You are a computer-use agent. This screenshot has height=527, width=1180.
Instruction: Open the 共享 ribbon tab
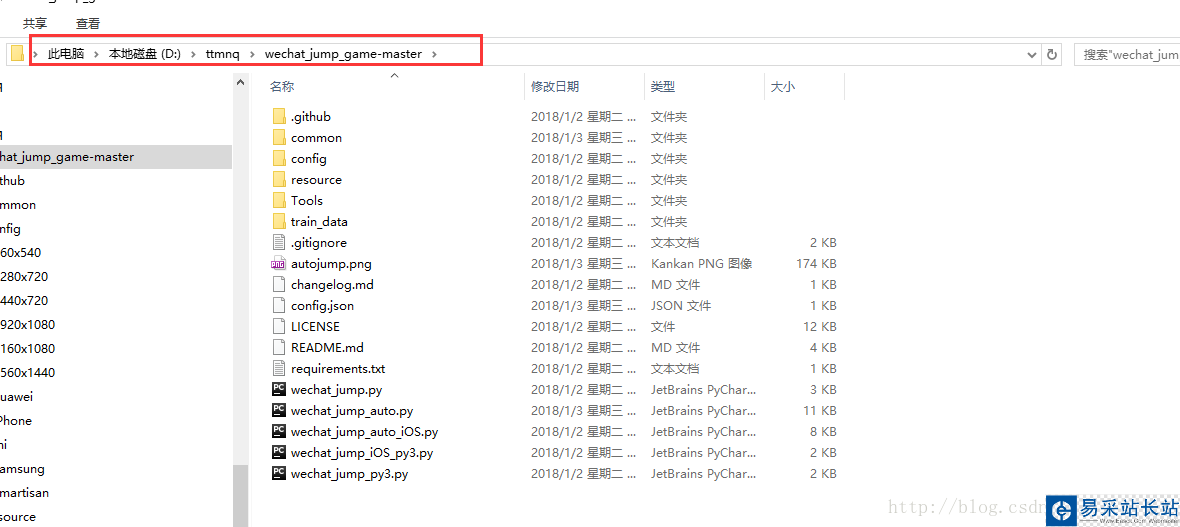pos(35,24)
